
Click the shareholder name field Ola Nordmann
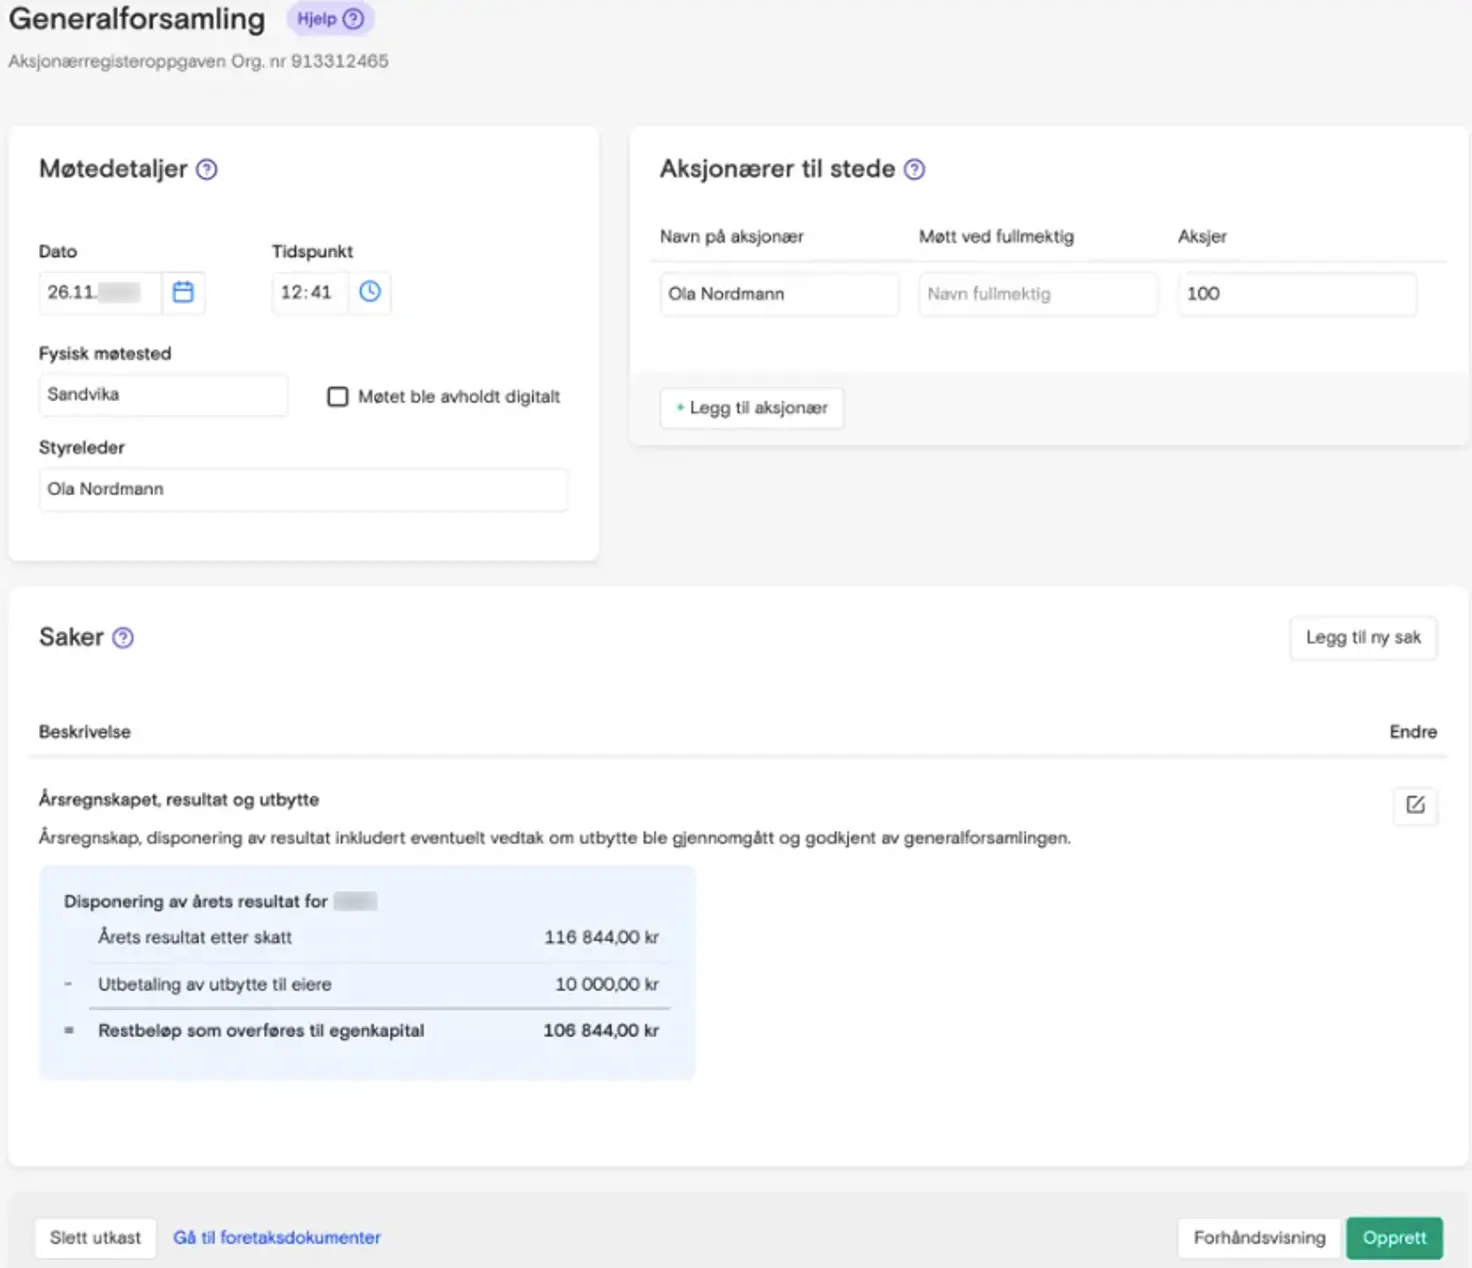(778, 294)
